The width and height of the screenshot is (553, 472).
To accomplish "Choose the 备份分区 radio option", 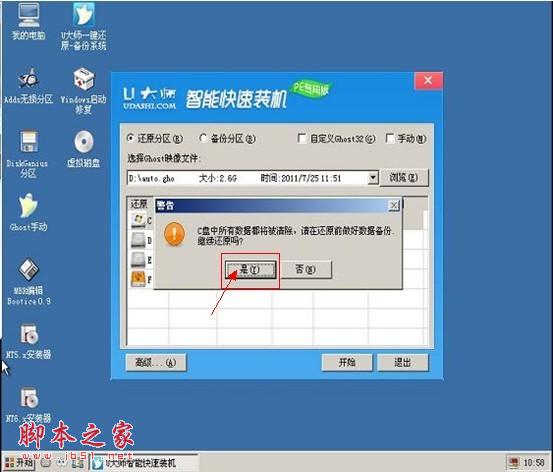I will (x=227, y=139).
